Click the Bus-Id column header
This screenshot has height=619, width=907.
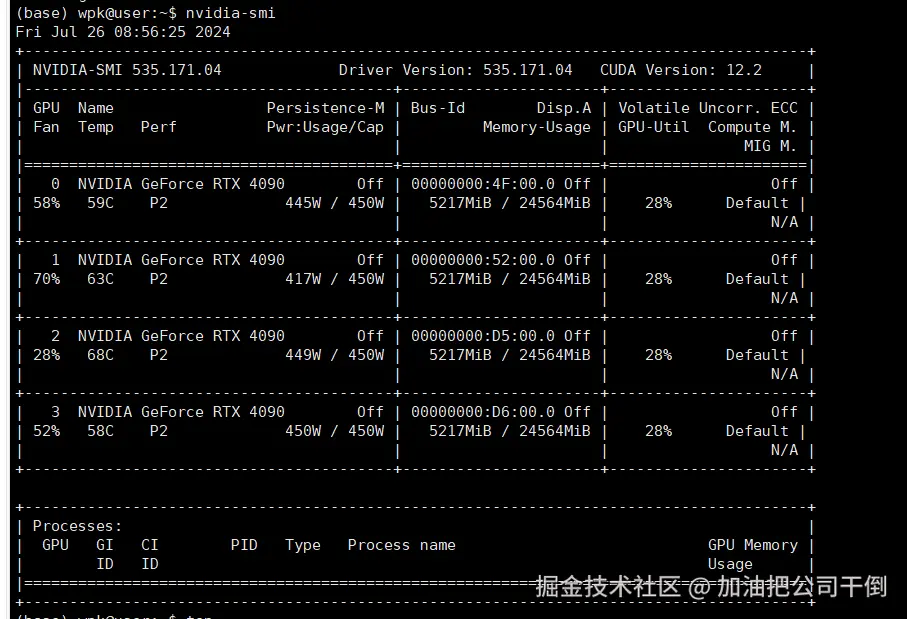[438, 108]
